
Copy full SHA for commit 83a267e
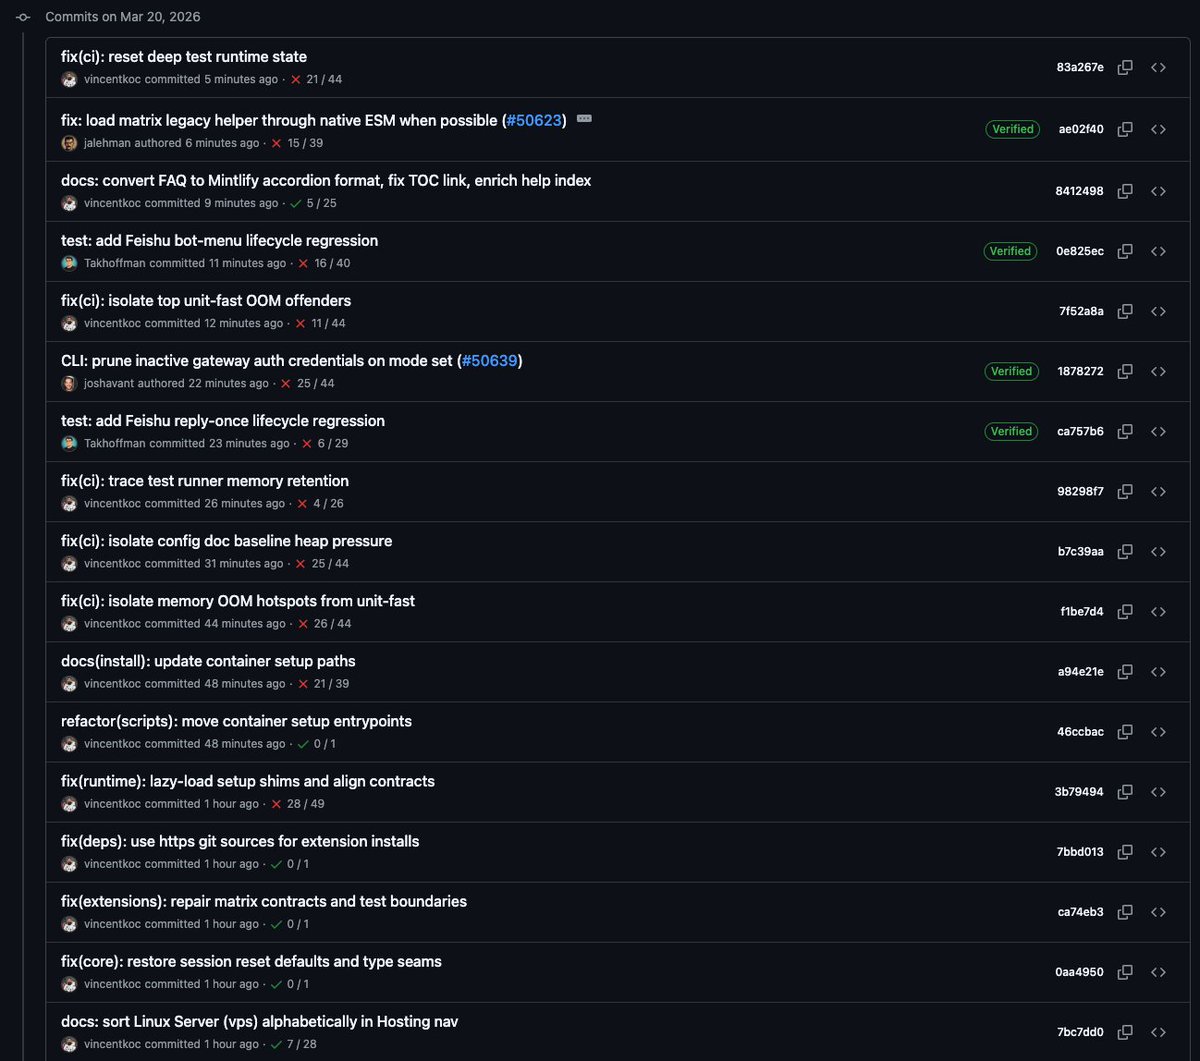(x=1125, y=68)
